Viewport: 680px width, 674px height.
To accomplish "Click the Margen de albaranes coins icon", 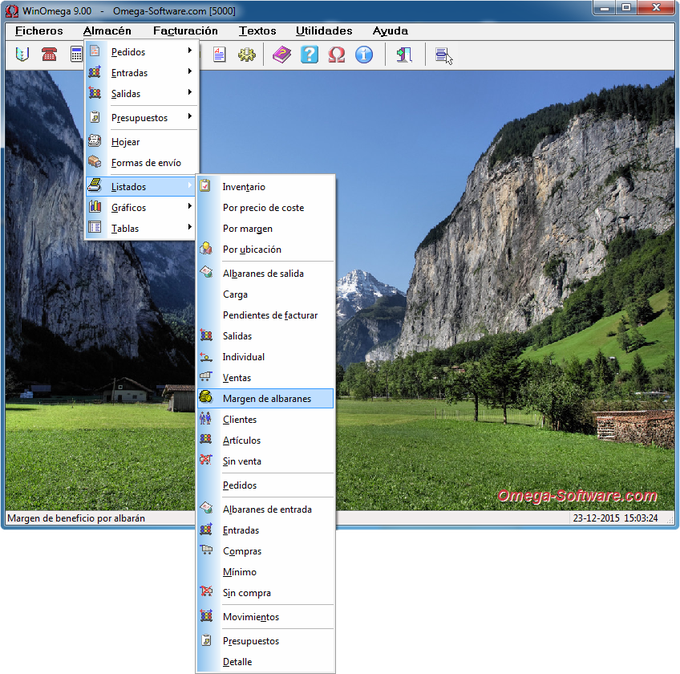I will pyautogui.click(x=206, y=397).
